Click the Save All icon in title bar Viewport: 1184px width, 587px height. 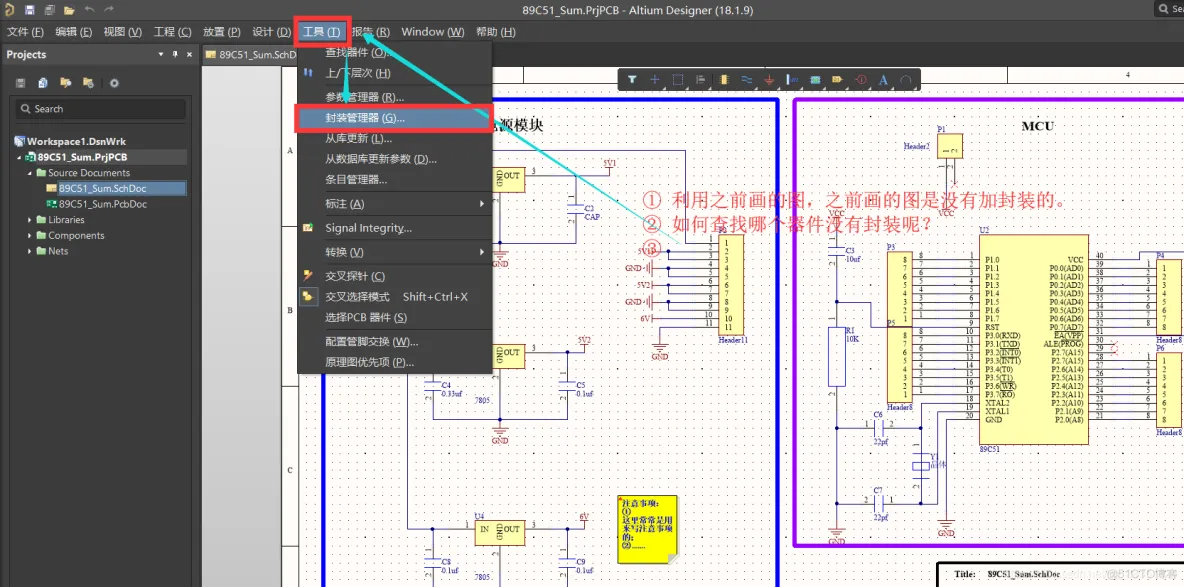49,10
